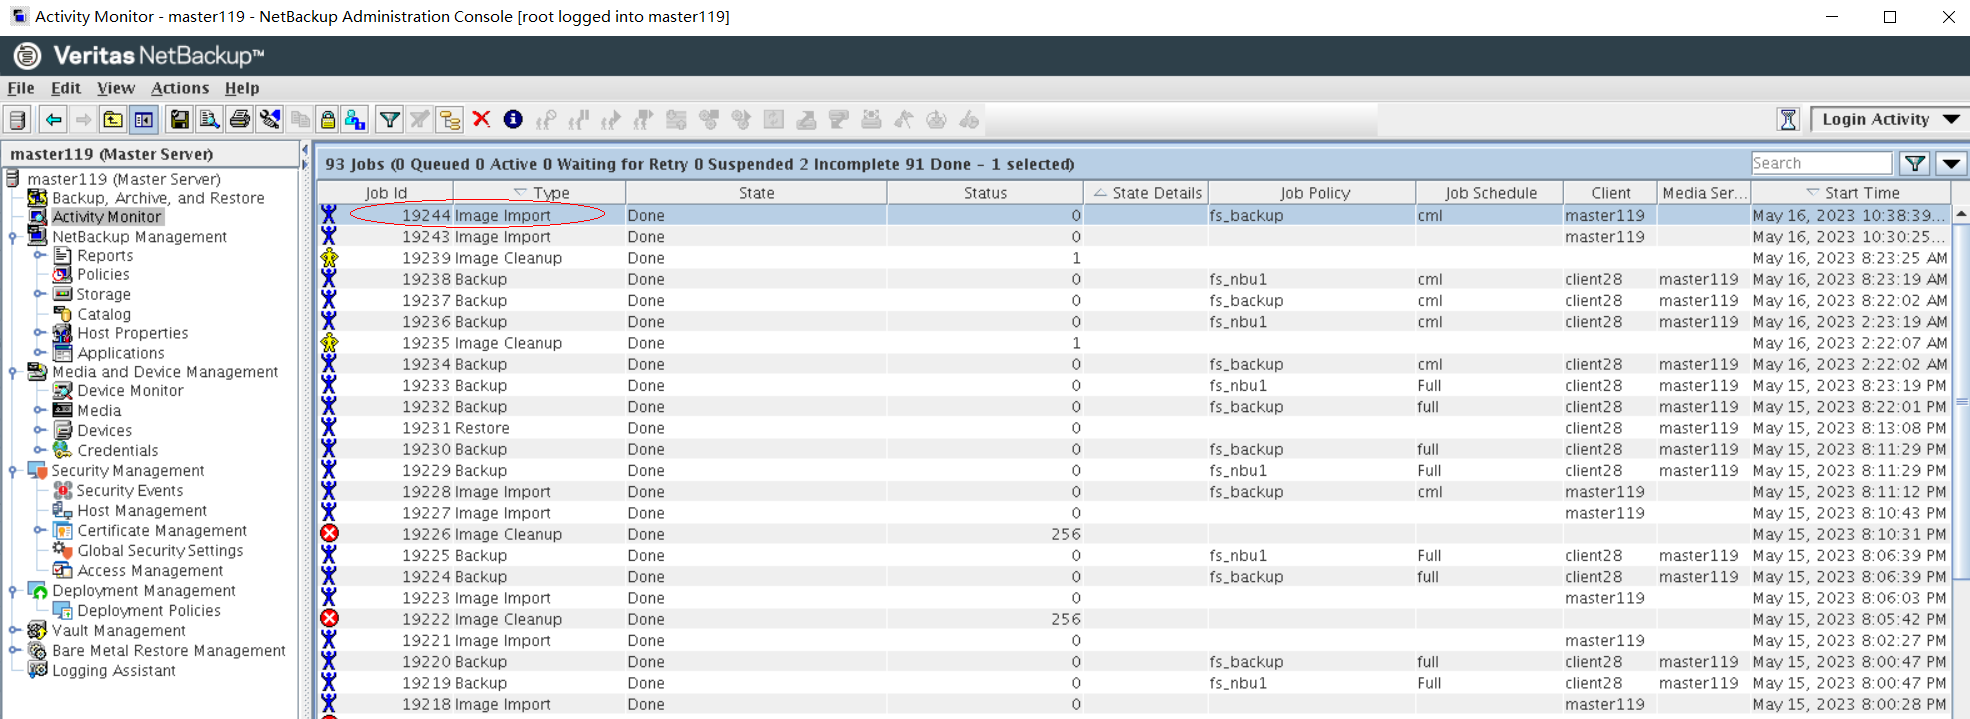Open the dropdown arrow next to the filter button
Viewport: 1970px width, 719px height.
coord(1951,164)
